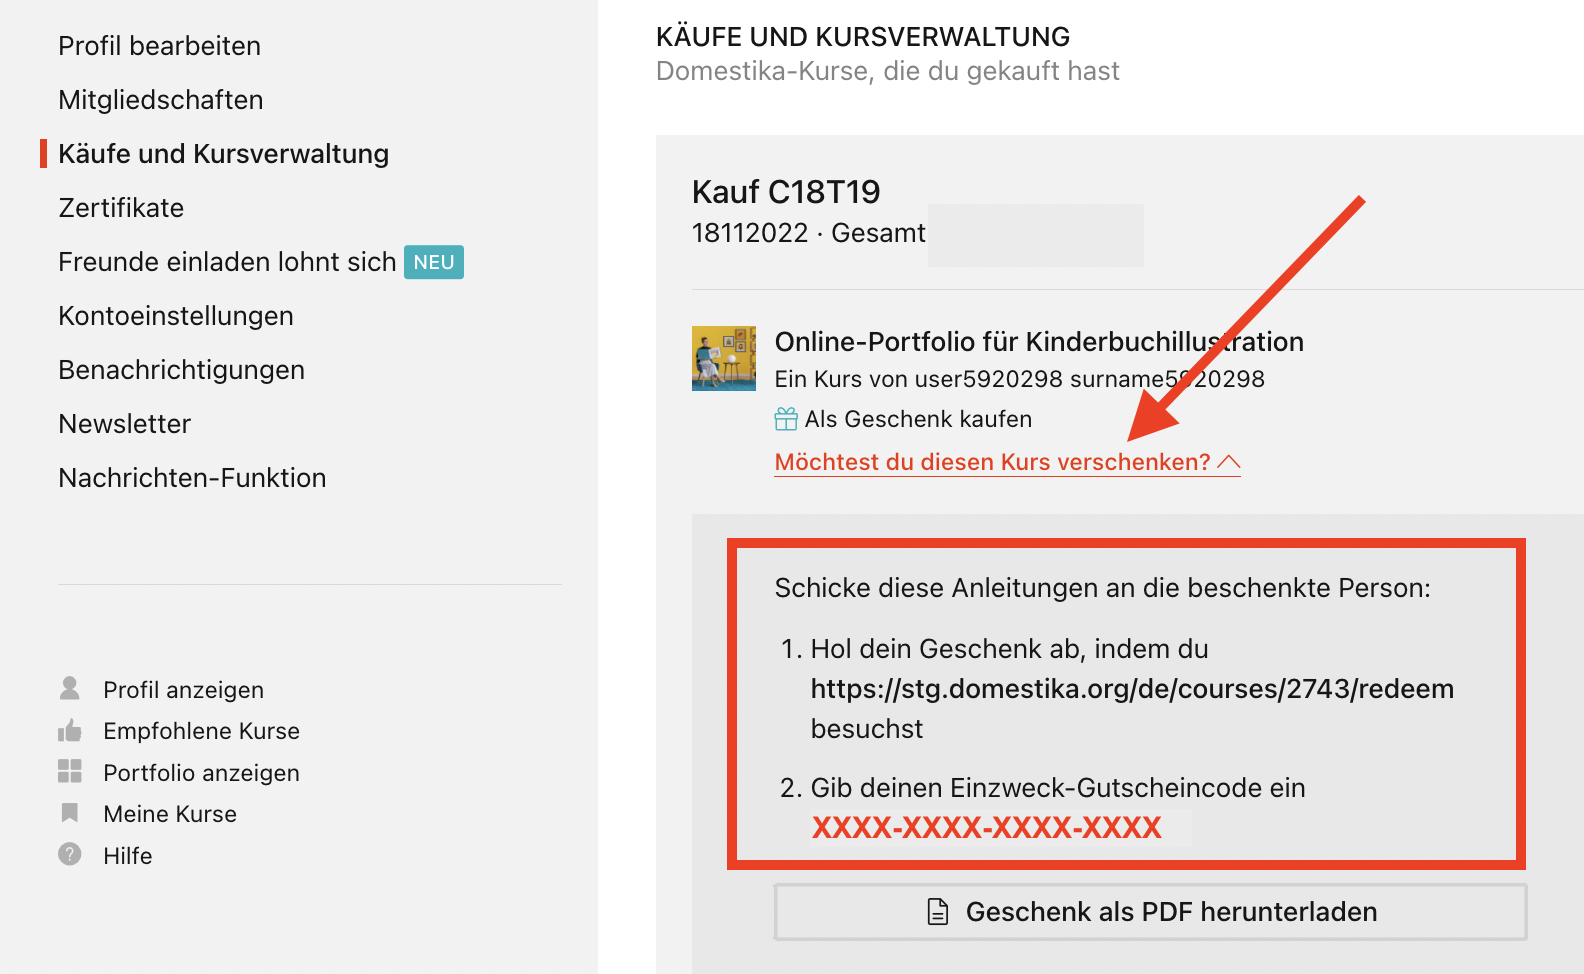Open the course thumbnail image
Image resolution: width=1584 pixels, height=974 pixels.
point(724,358)
